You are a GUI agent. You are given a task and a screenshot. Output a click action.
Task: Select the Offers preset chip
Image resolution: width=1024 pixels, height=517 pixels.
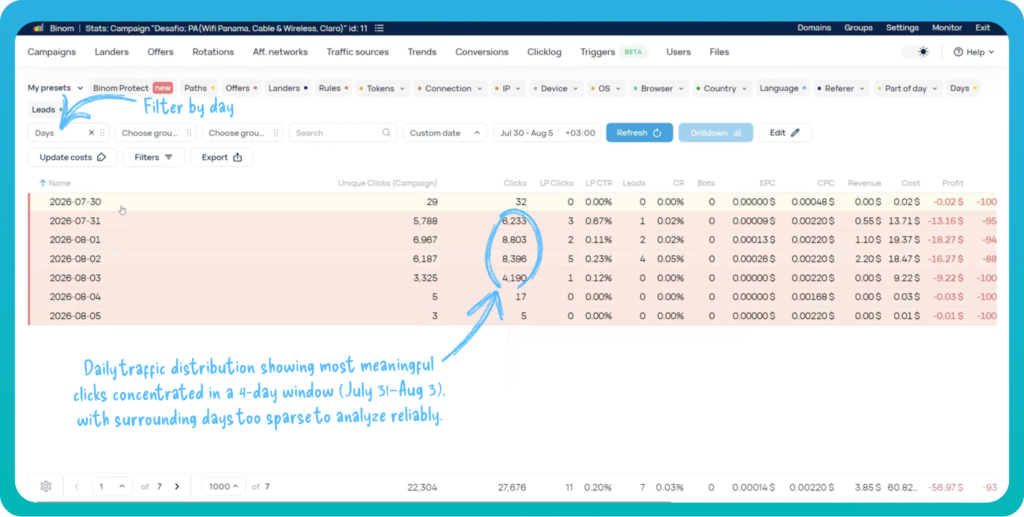tap(240, 88)
